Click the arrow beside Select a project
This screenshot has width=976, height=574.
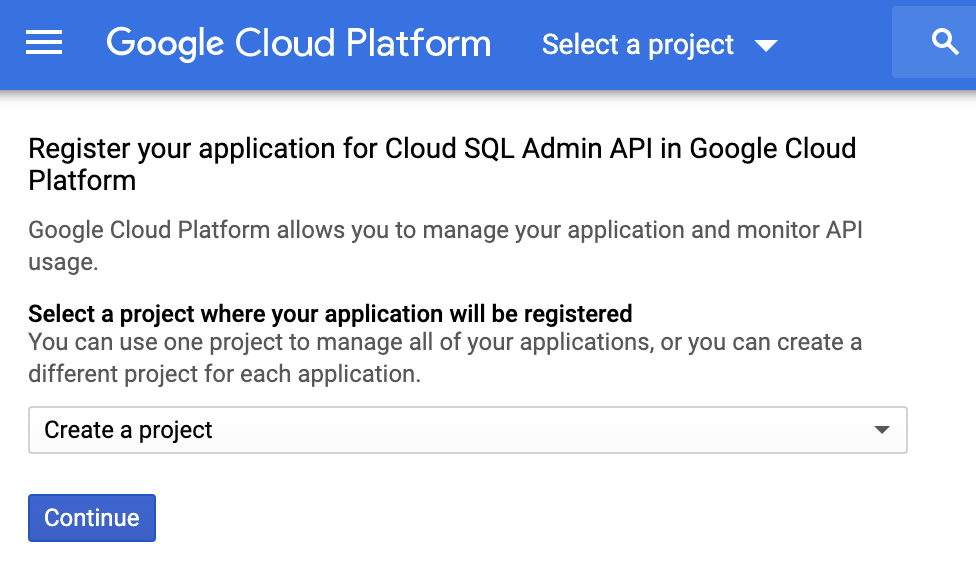click(x=766, y=46)
